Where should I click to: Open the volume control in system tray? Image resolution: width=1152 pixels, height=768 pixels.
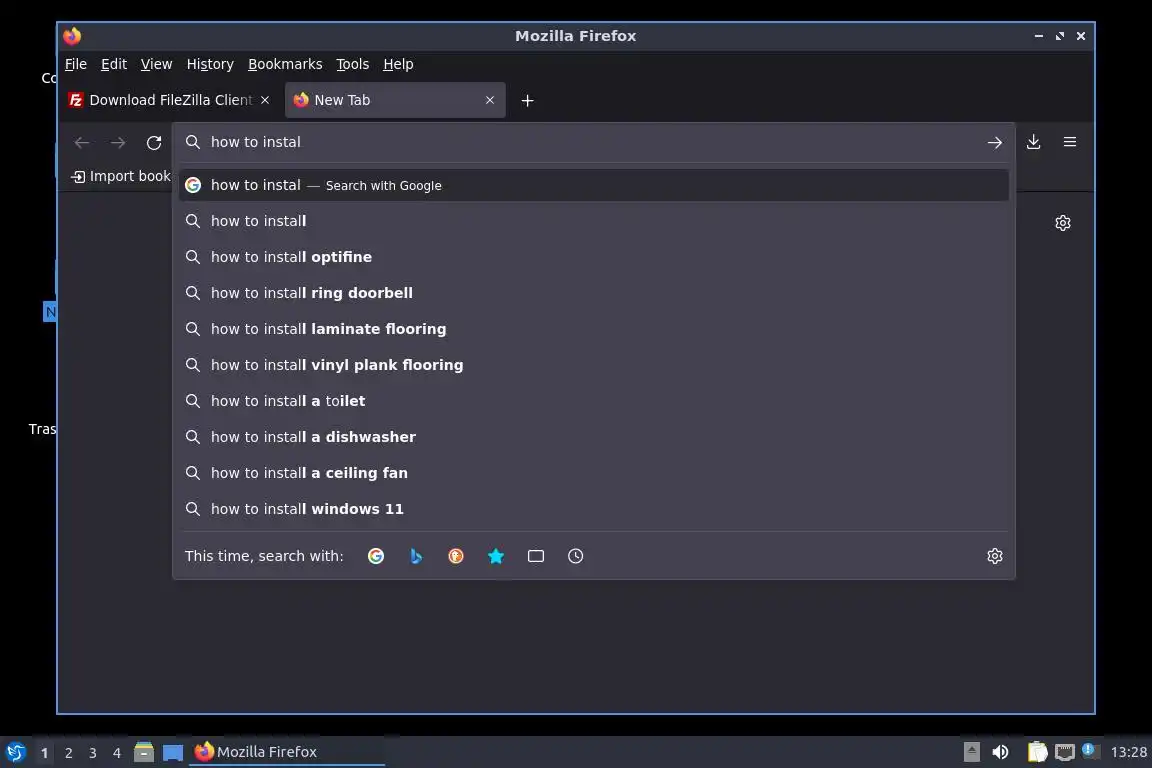1000,752
